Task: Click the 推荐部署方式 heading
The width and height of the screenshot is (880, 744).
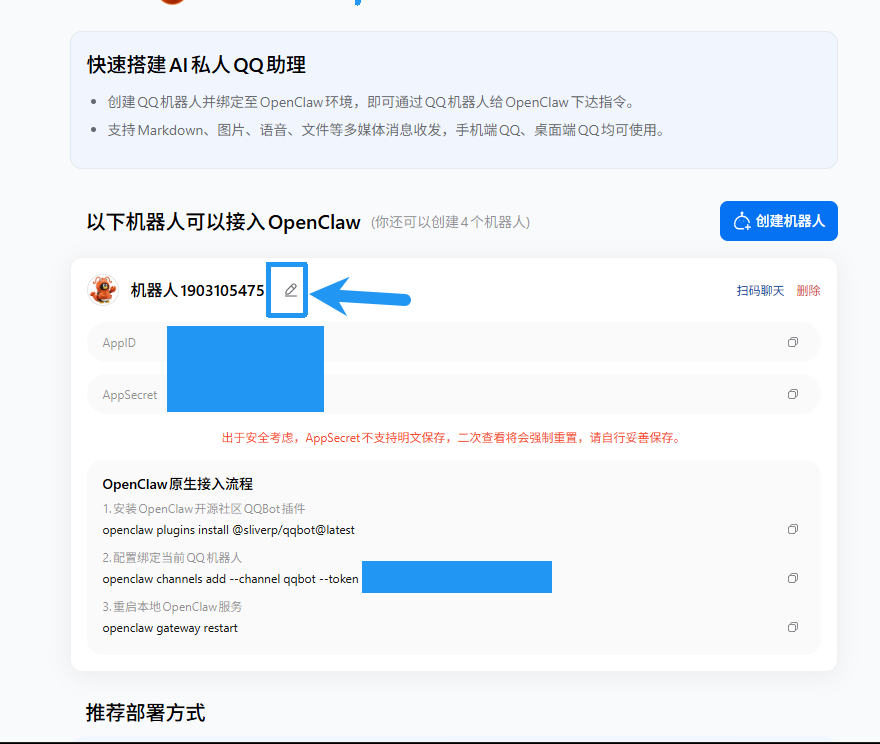Action: click(x=145, y=713)
